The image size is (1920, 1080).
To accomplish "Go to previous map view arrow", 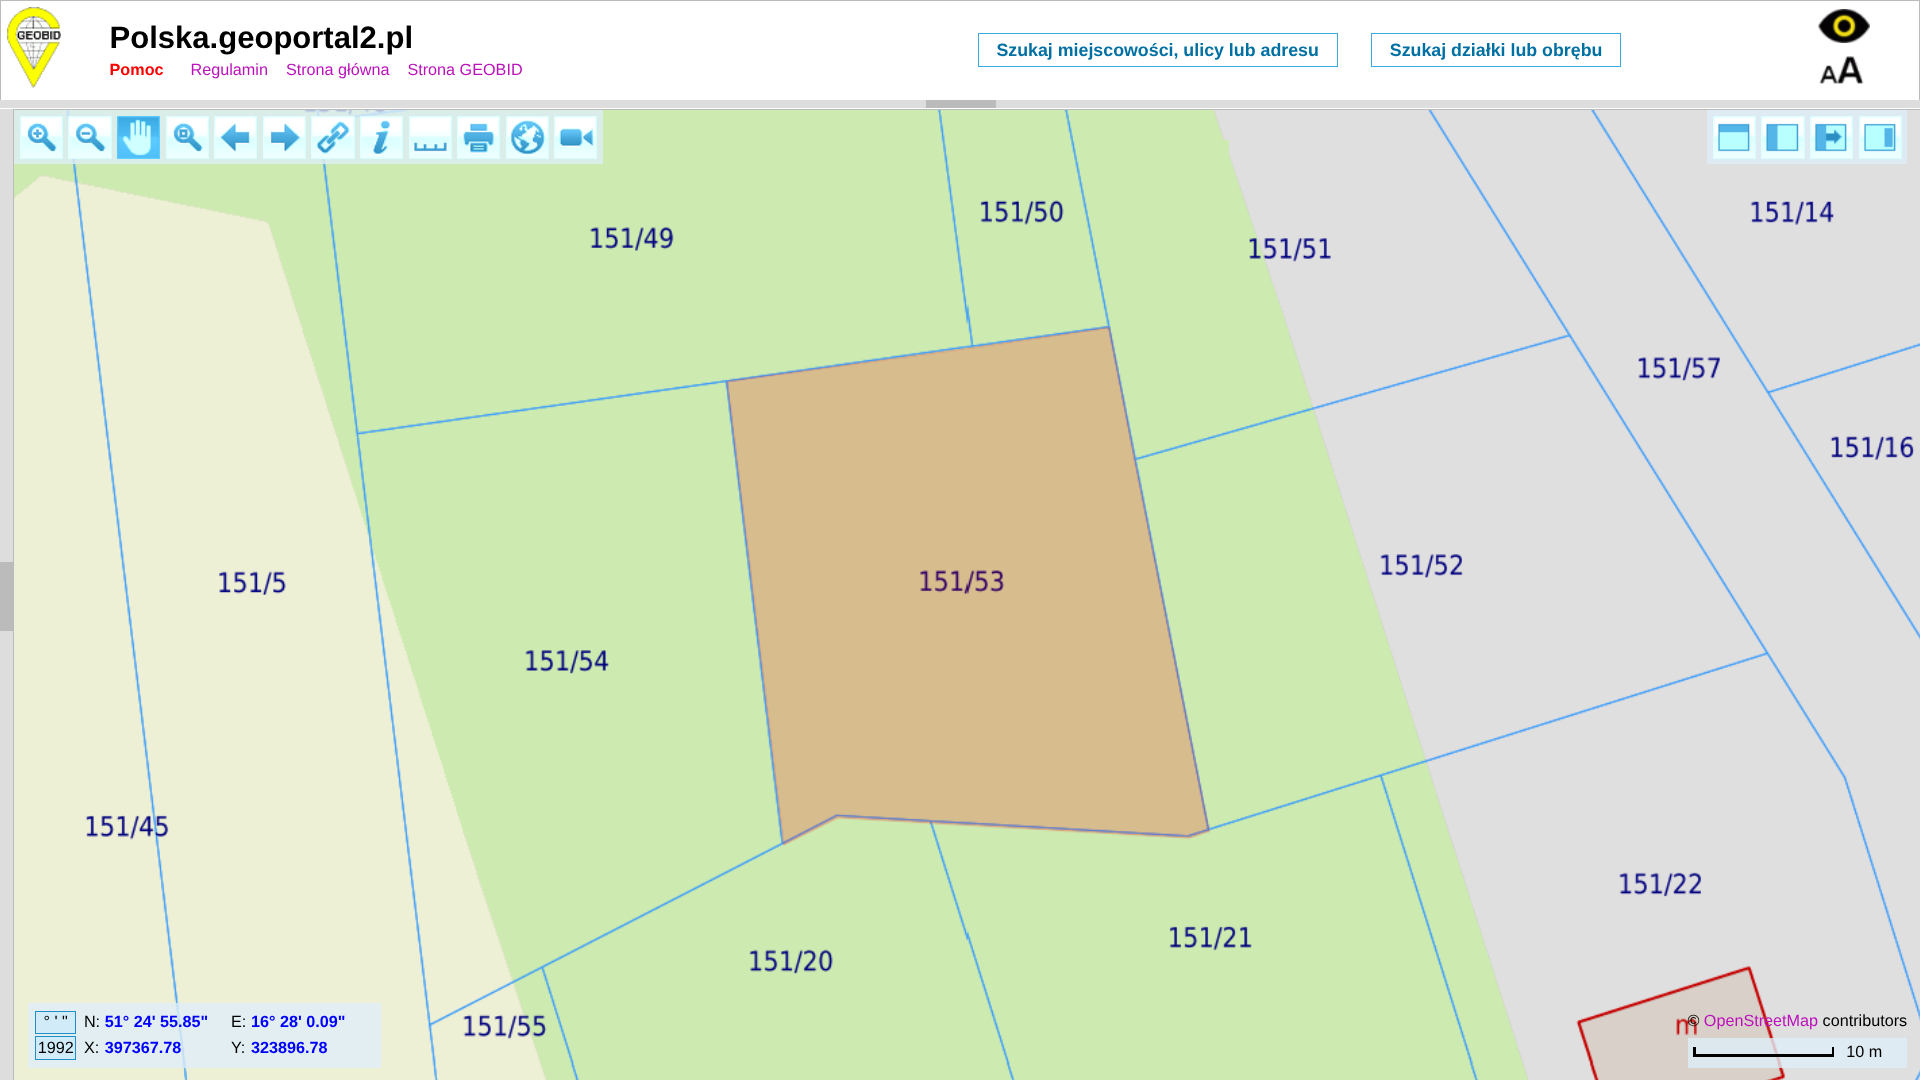I will 236,137.
